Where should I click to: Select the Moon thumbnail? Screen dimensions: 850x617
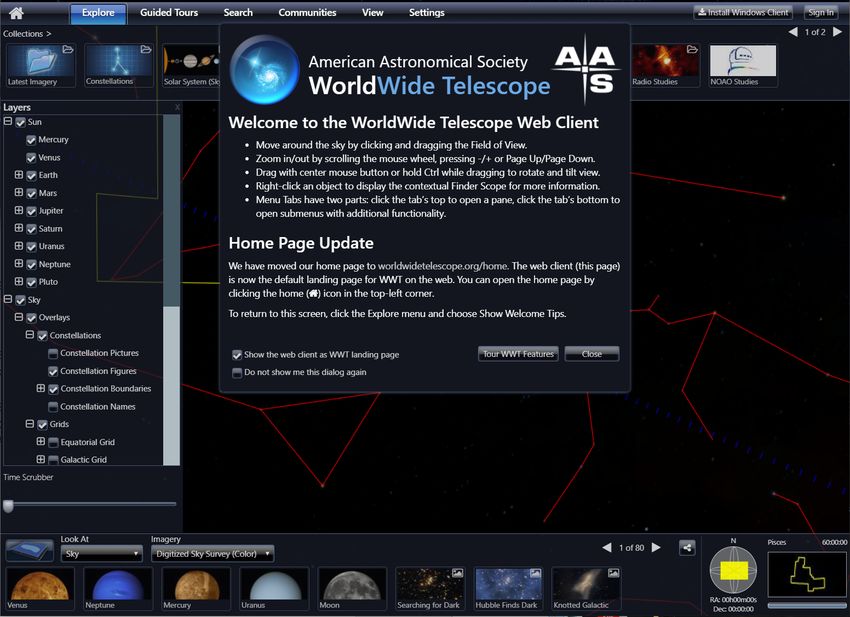(352, 589)
